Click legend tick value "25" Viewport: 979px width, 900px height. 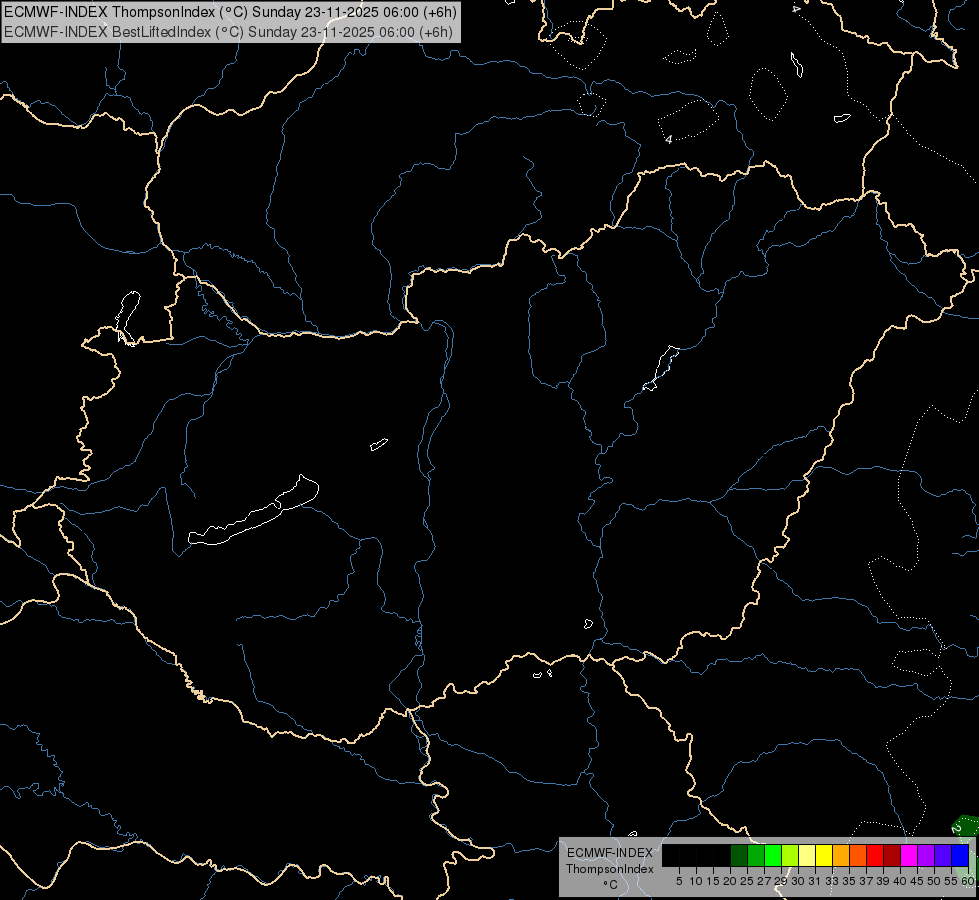coord(747,881)
